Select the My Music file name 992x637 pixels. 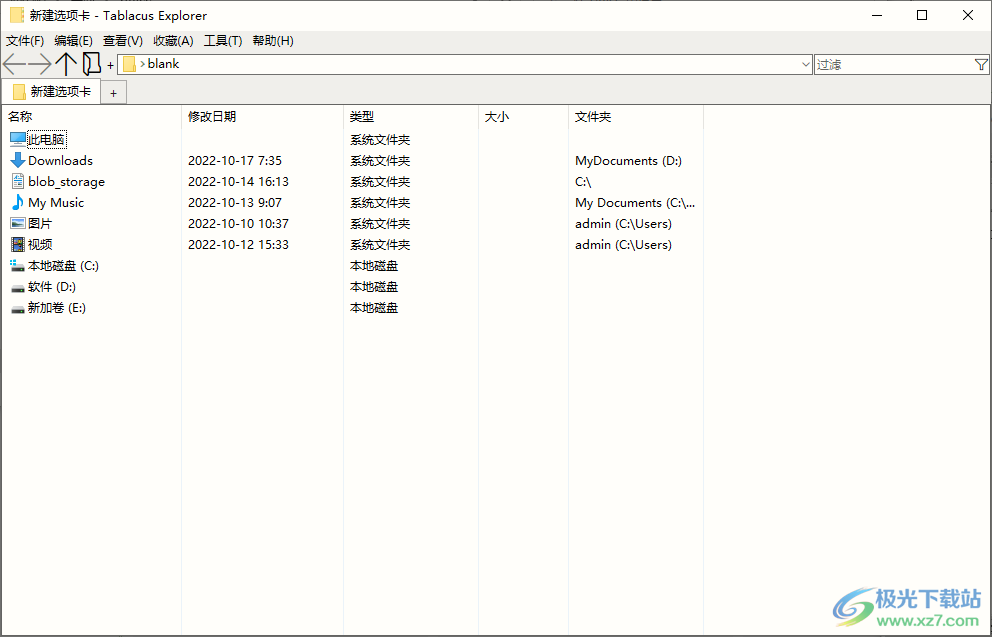click(x=56, y=202)
